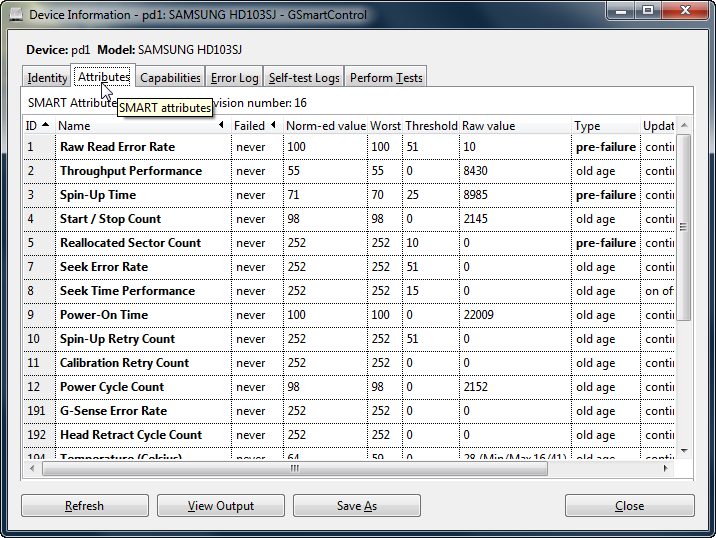Screen dimensions: 716x538
Task: Select the Power-On Time row
Action: (349, 315)
